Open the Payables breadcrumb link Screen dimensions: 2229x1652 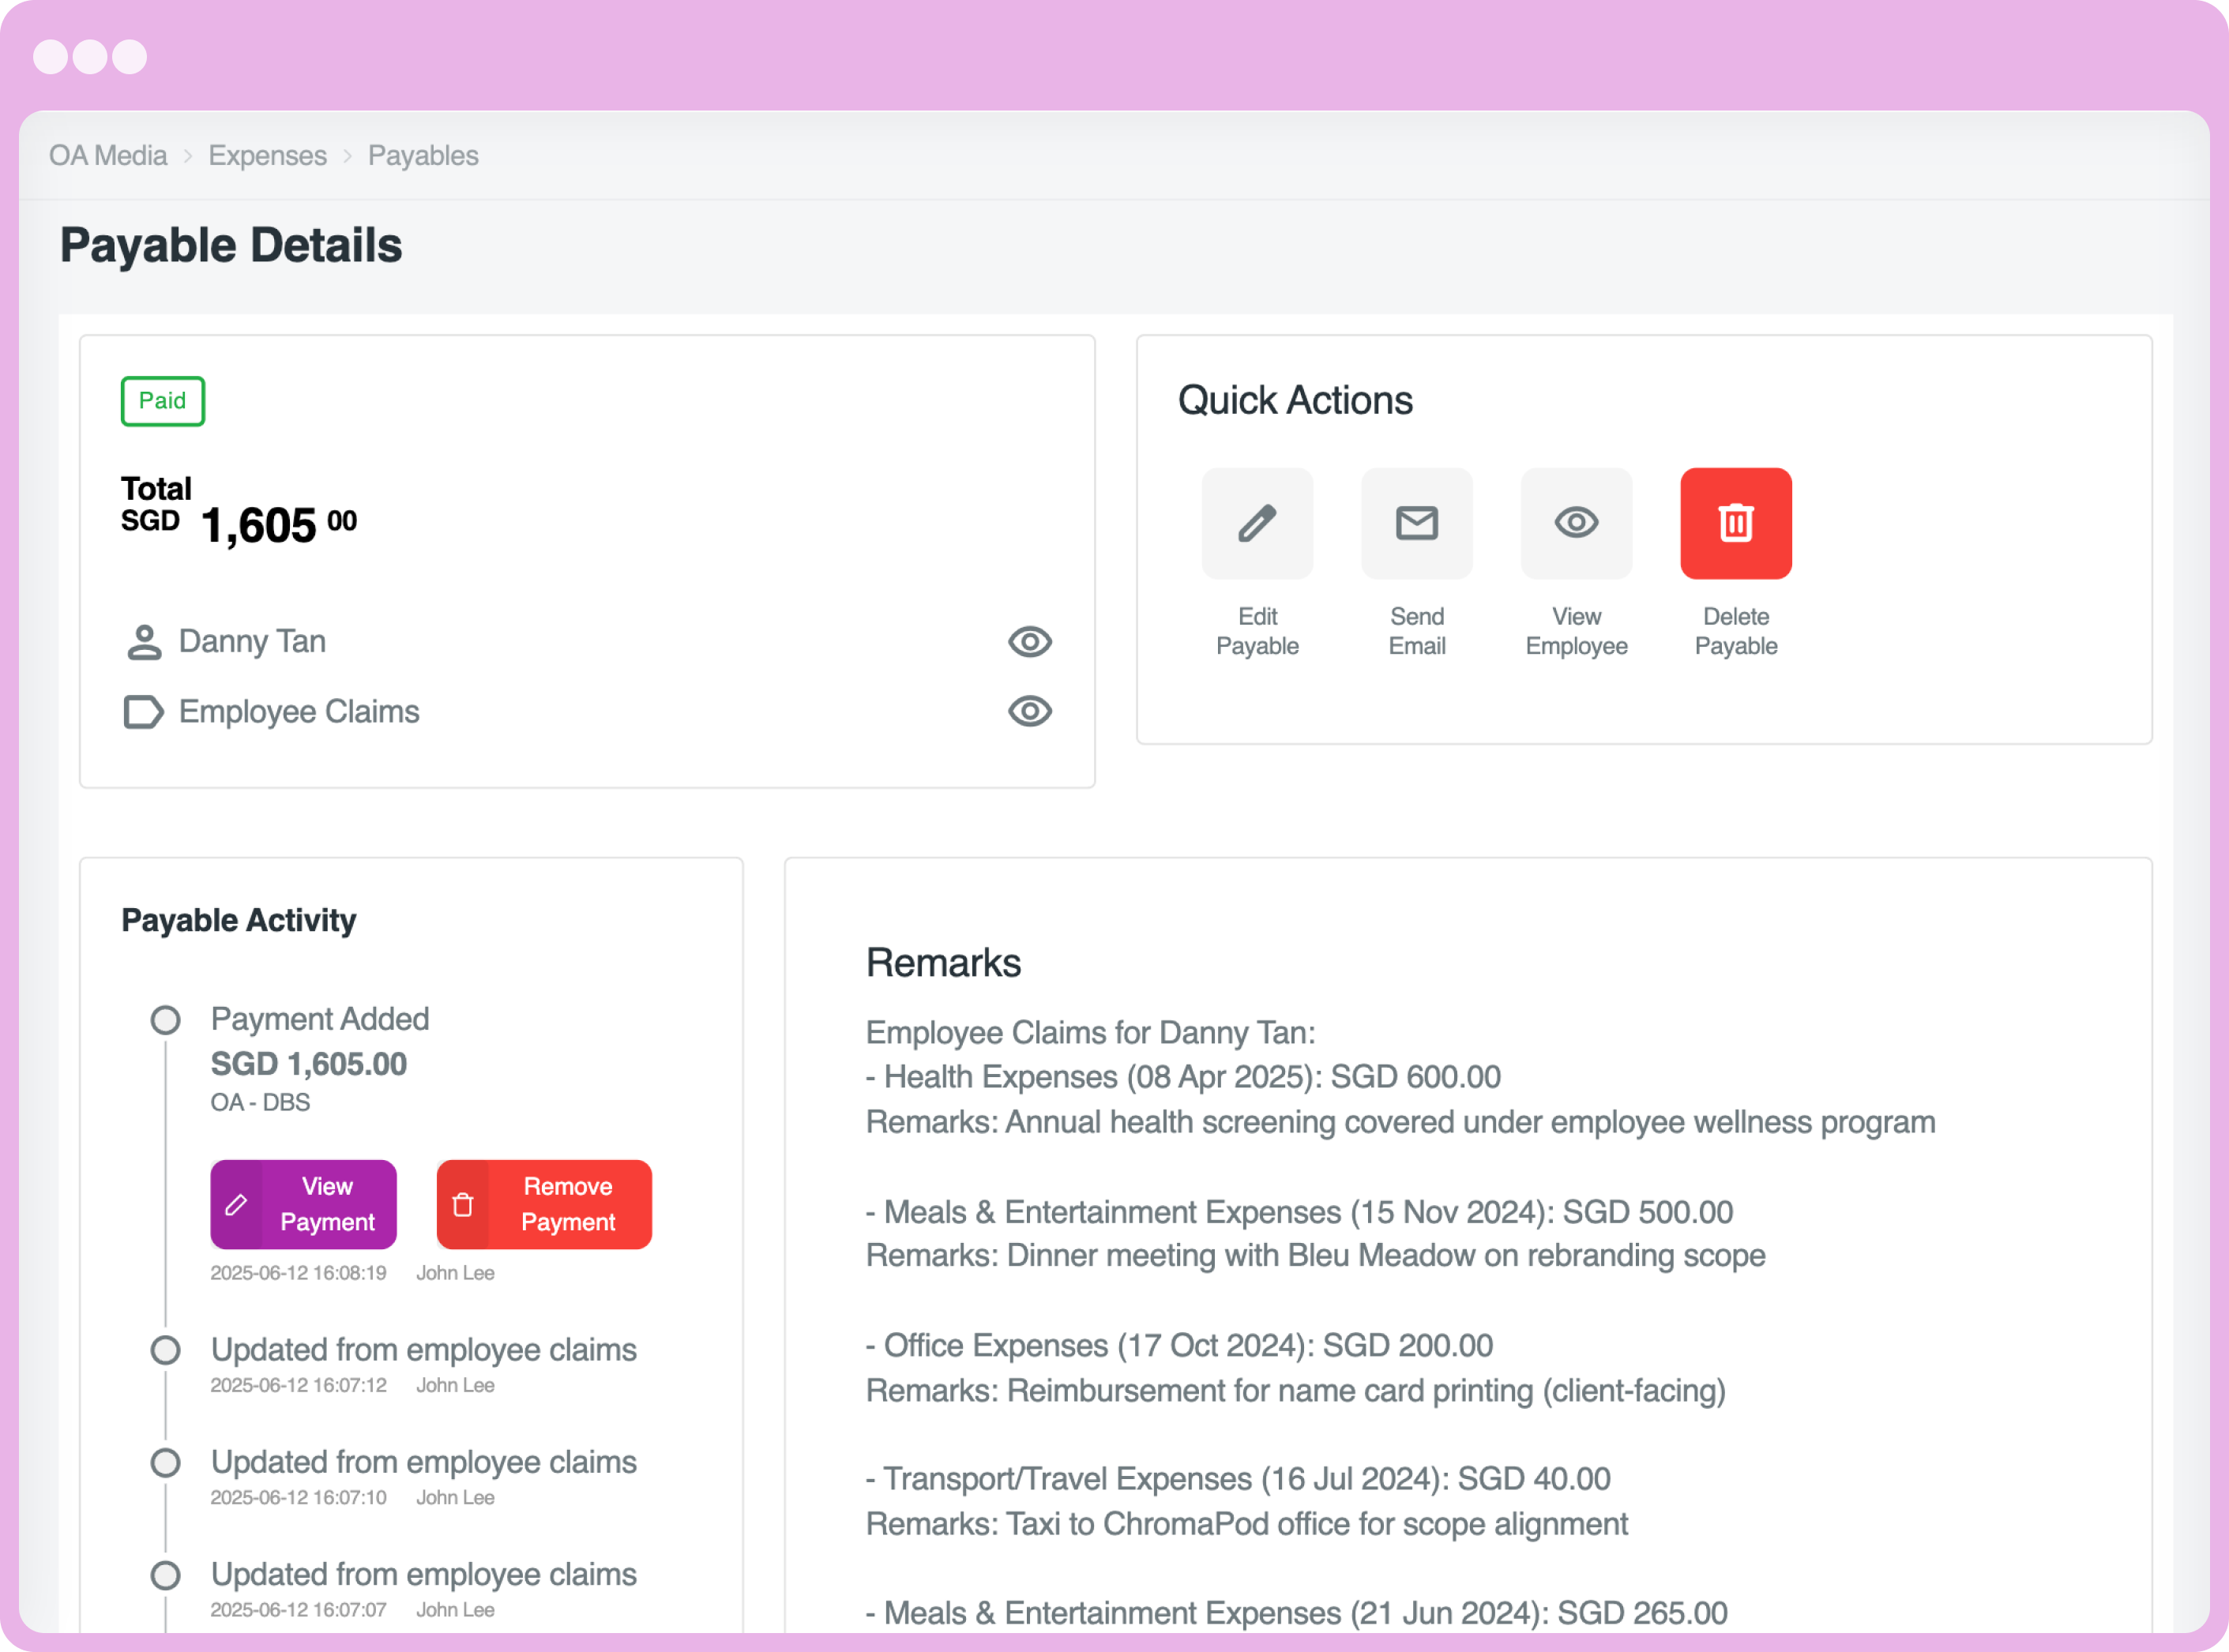point(423,156)
